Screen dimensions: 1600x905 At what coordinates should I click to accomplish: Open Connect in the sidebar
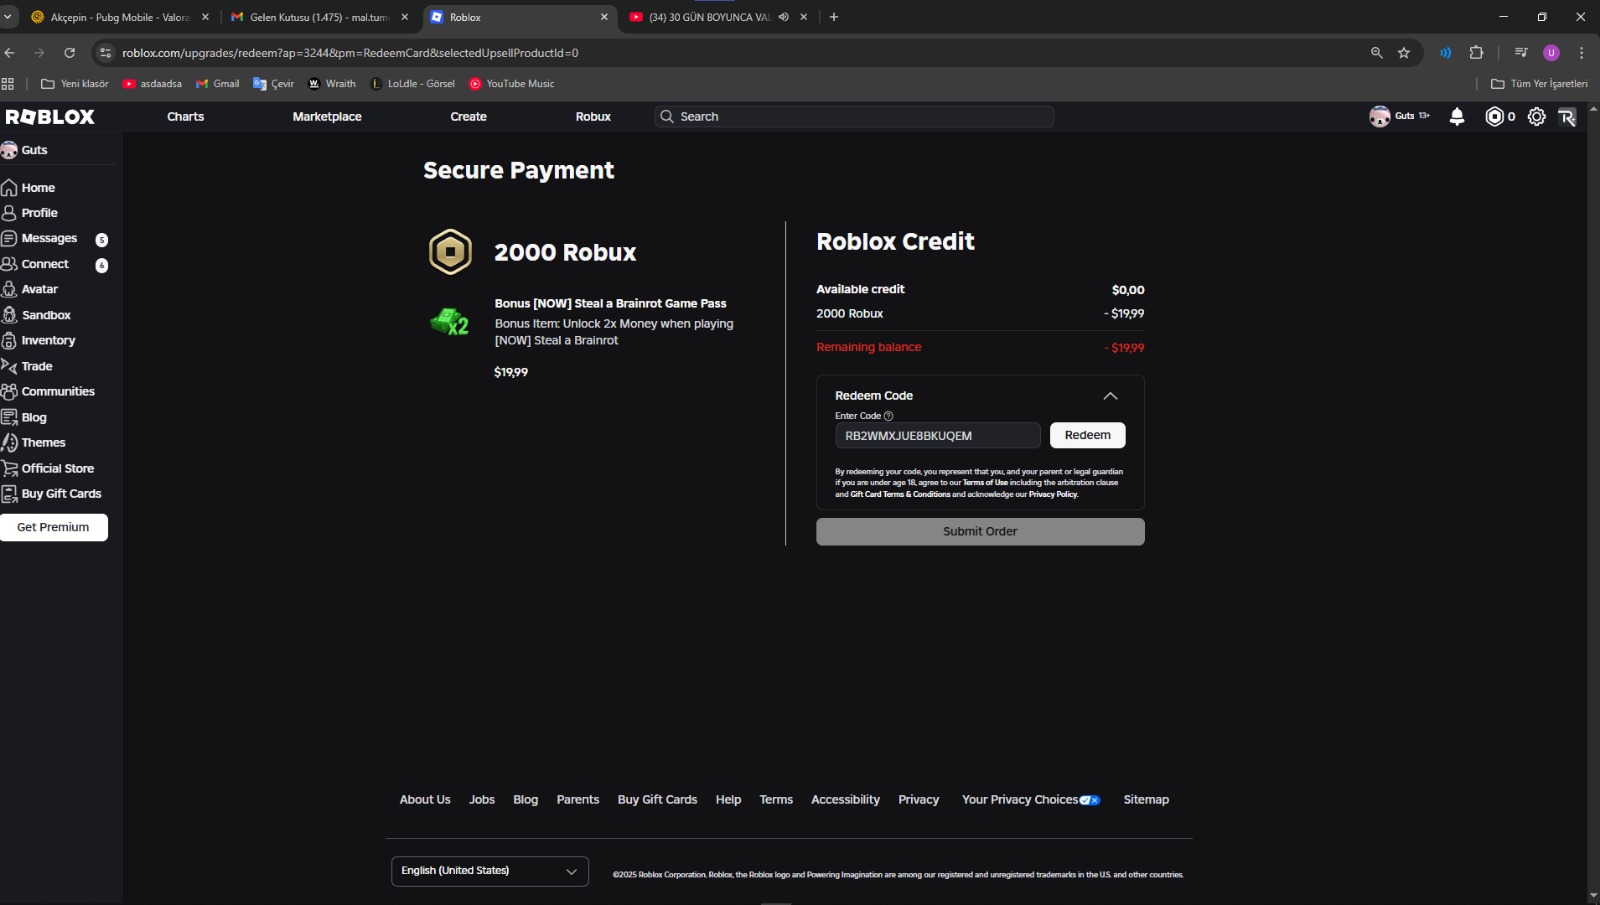click(x=36, y=264)
